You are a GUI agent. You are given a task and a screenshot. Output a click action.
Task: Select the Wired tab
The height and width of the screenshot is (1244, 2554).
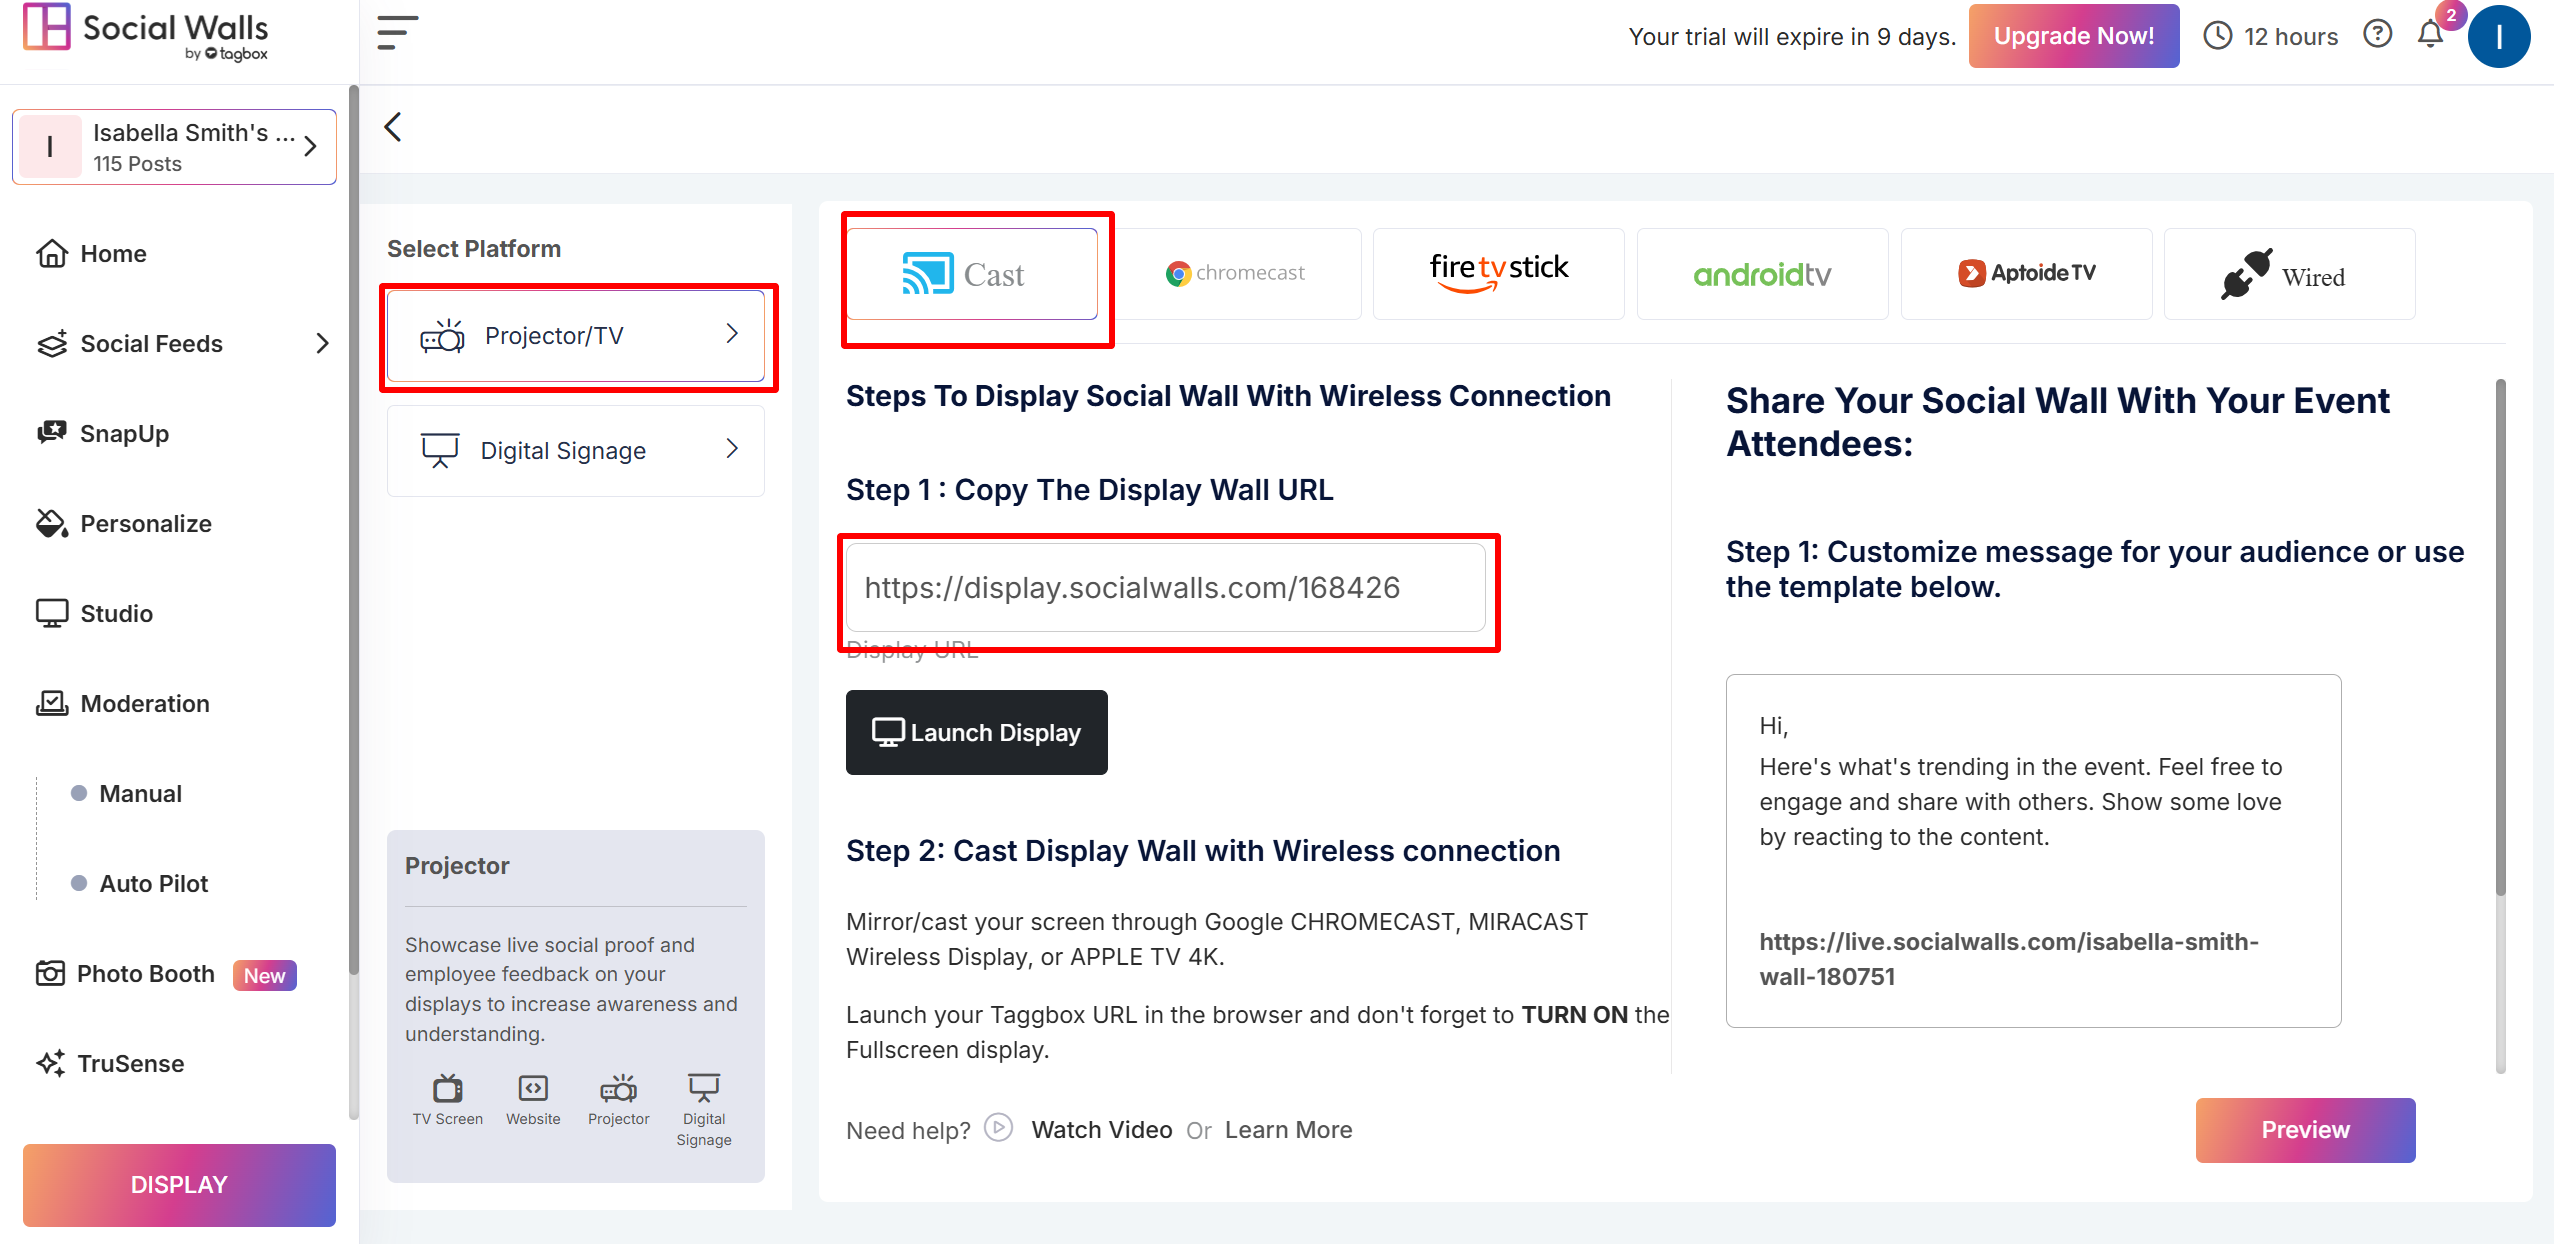point(2290,274)
